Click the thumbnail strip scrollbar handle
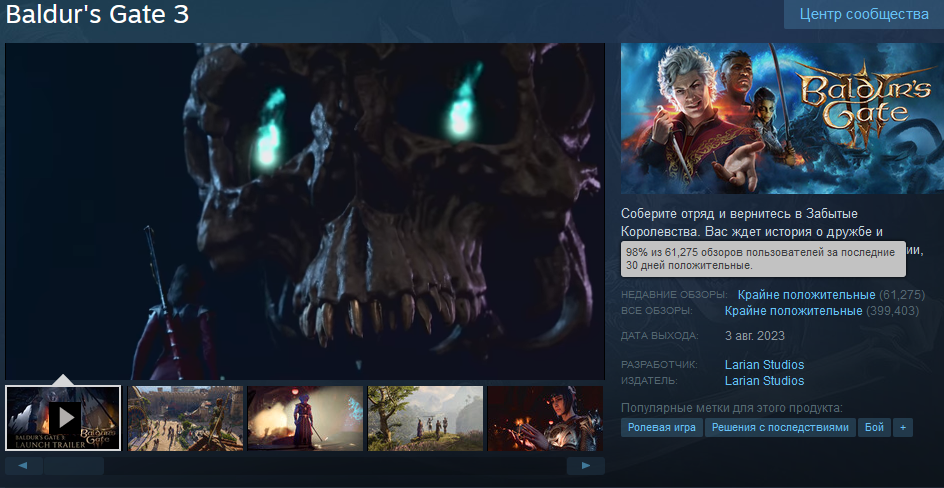This screenshot has height=488, width=944. click(74, 466)
